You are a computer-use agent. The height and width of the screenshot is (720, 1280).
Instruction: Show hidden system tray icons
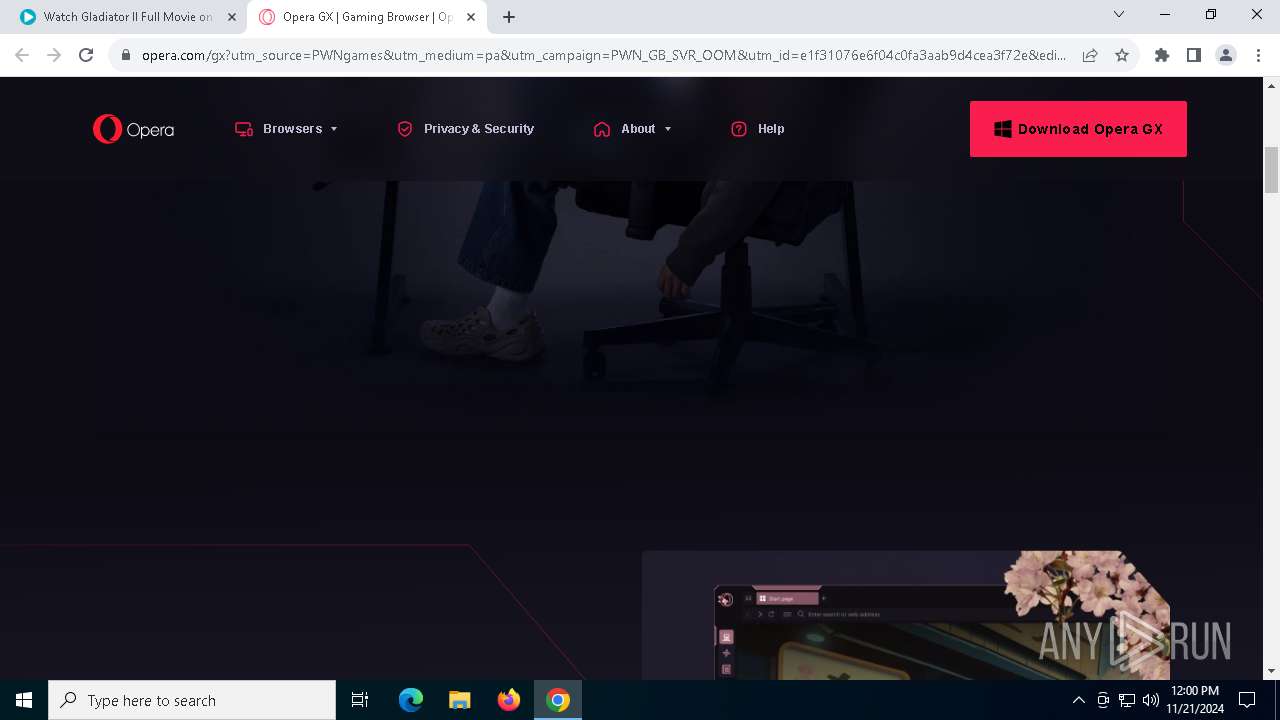[x=1078, y=700]
